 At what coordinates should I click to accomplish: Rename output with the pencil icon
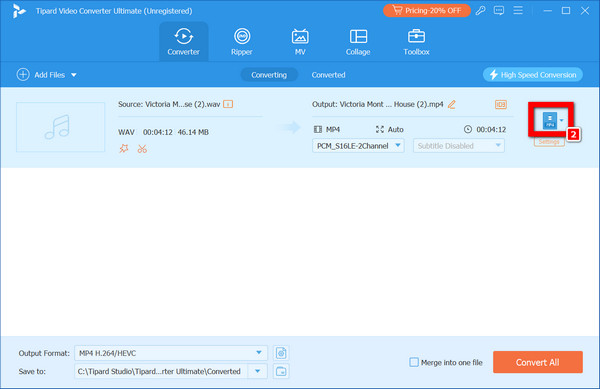coord(452,104)
